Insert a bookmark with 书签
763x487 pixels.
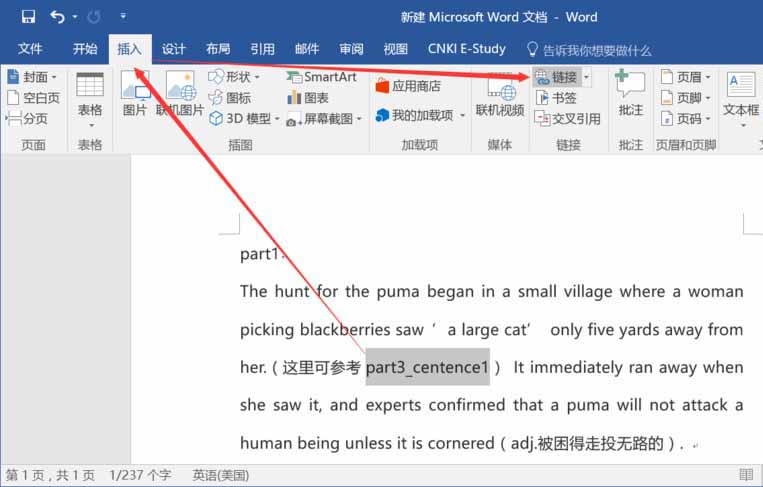point(556,98)
